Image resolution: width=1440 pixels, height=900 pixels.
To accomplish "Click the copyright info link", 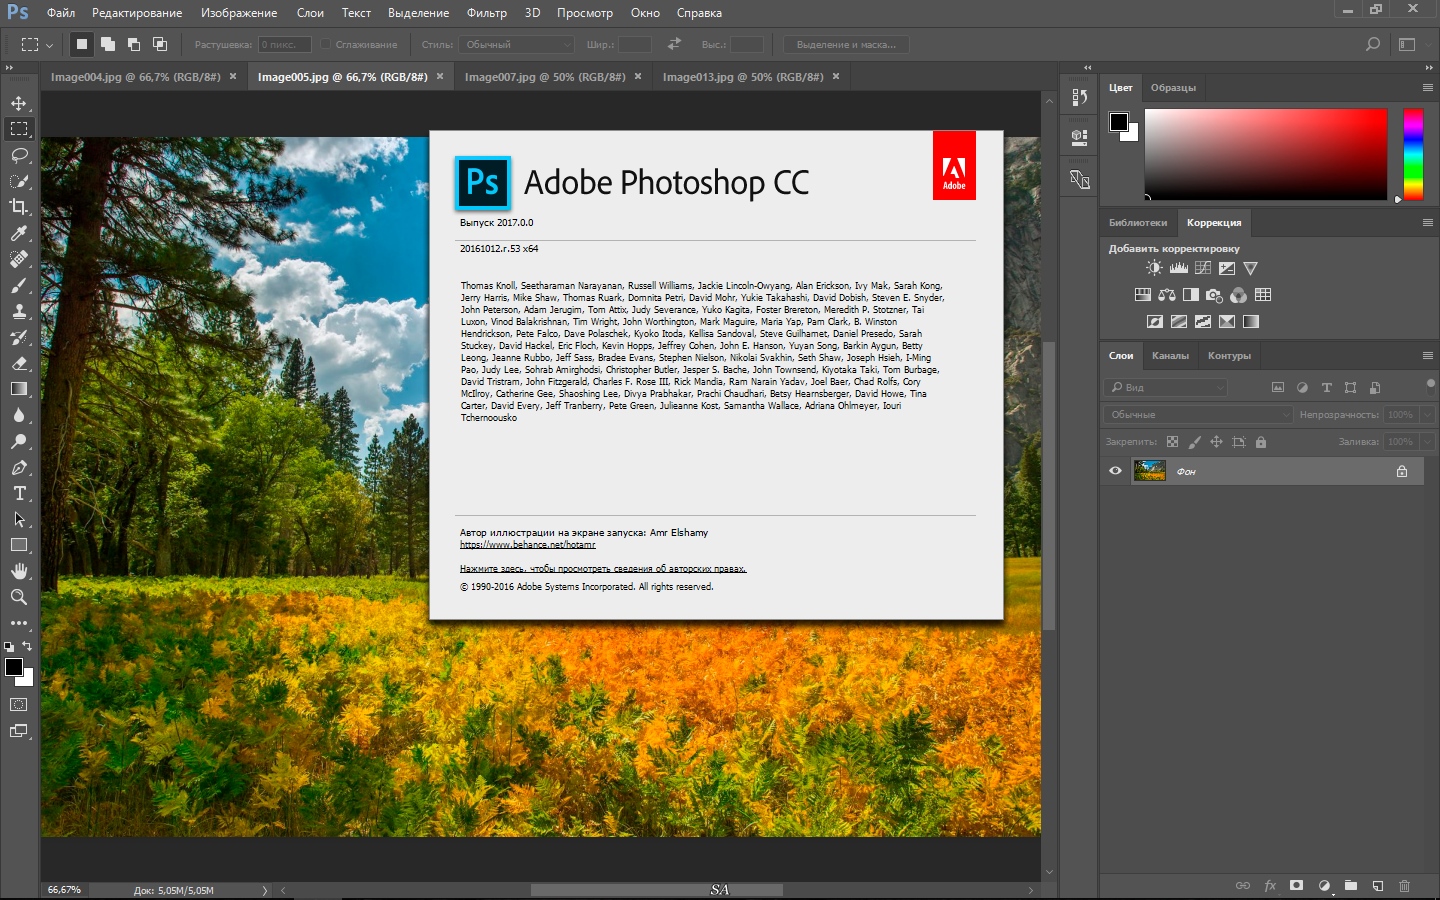I will point(603,569).
